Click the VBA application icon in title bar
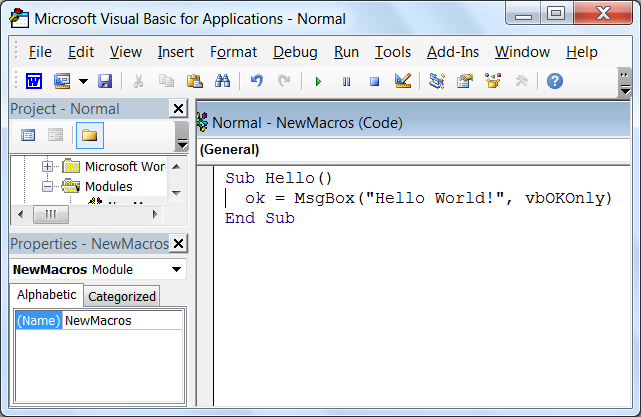 [x=19, y=18]
